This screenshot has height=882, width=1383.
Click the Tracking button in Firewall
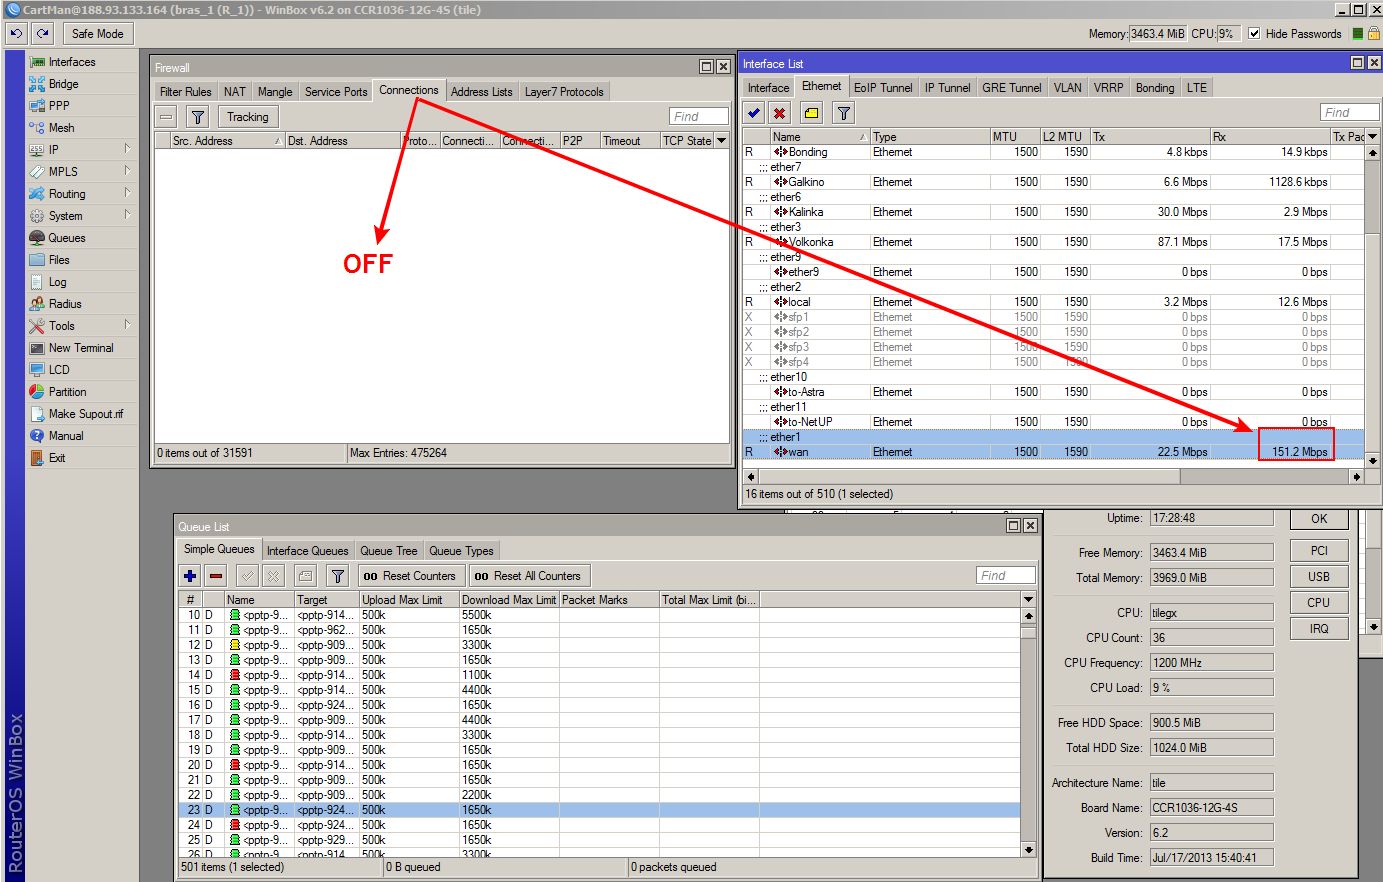tap(247, 117)
